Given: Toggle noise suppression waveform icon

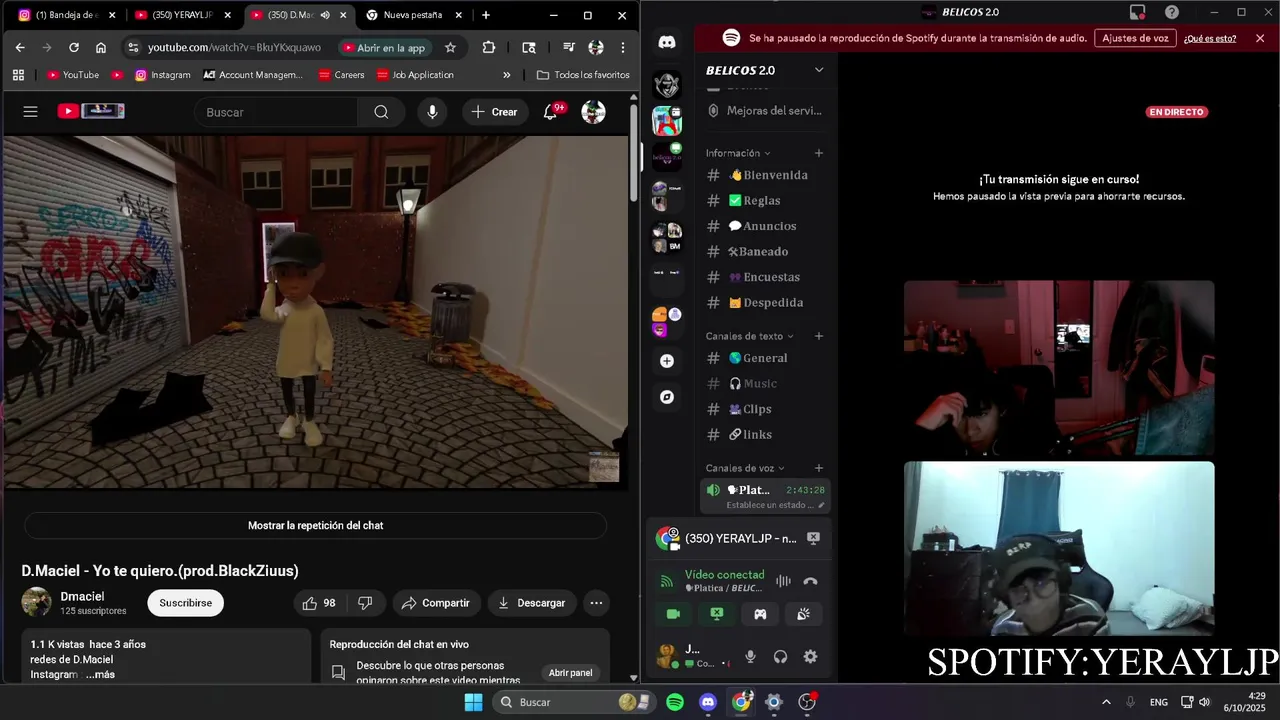Looking at the screenshot, I should [x=783, y=581].
